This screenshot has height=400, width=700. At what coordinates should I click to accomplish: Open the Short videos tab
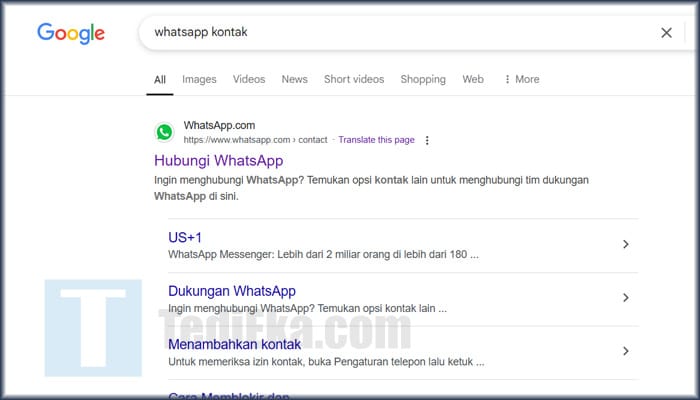pyautogui.click(x=353, y=79)
